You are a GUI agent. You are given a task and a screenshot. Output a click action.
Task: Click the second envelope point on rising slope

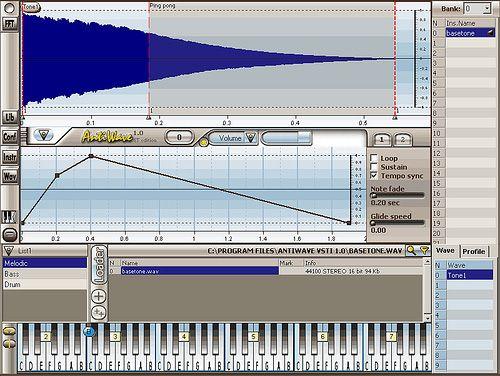(57, 175)
